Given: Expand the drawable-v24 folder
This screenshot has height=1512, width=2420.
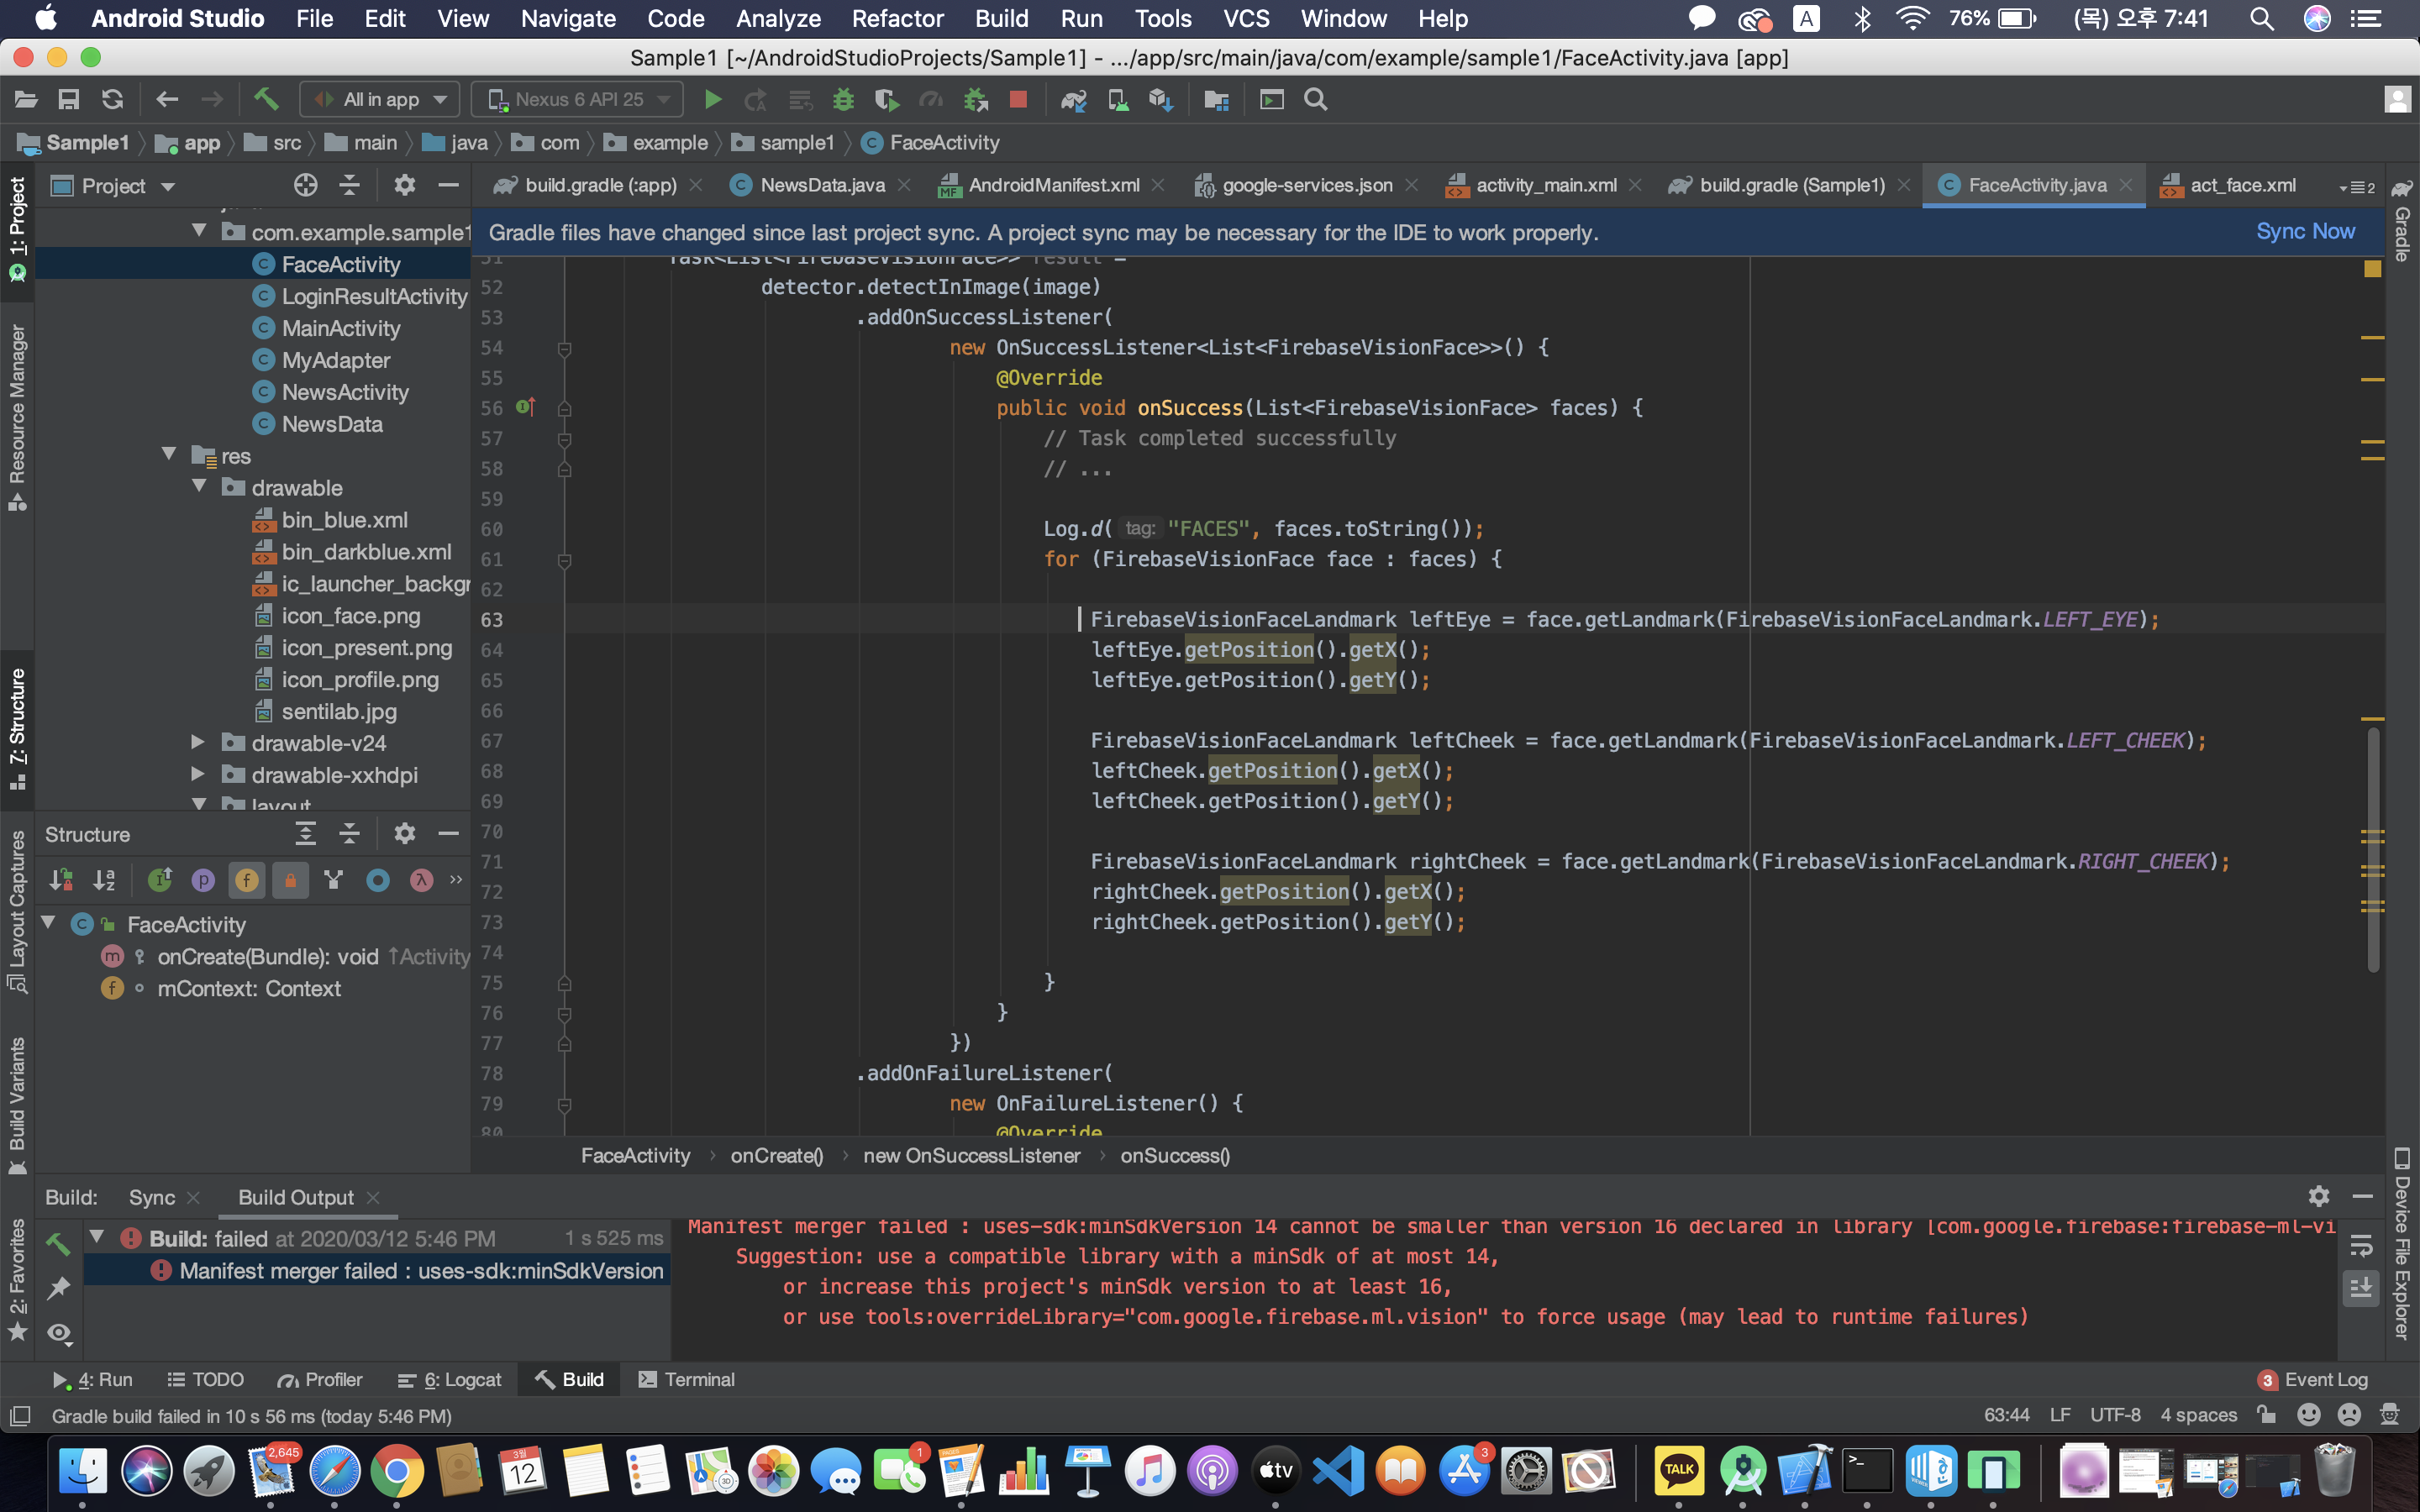Looking at the screenshot, I should click(x=198, y=743).
